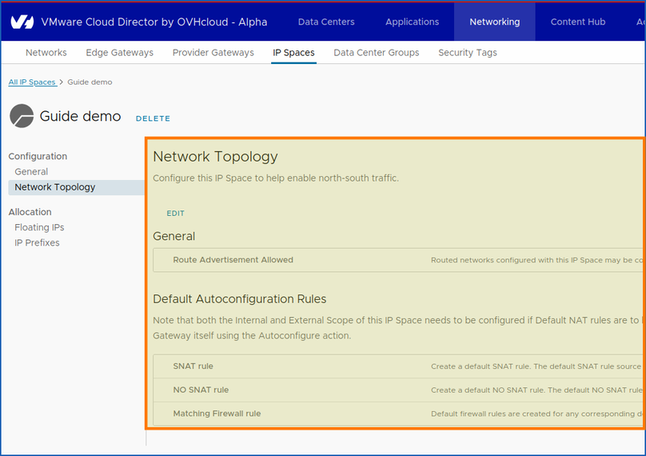Click the DELETE button for Guide demo
Screen dimensions: 646x456
[153, 119]
